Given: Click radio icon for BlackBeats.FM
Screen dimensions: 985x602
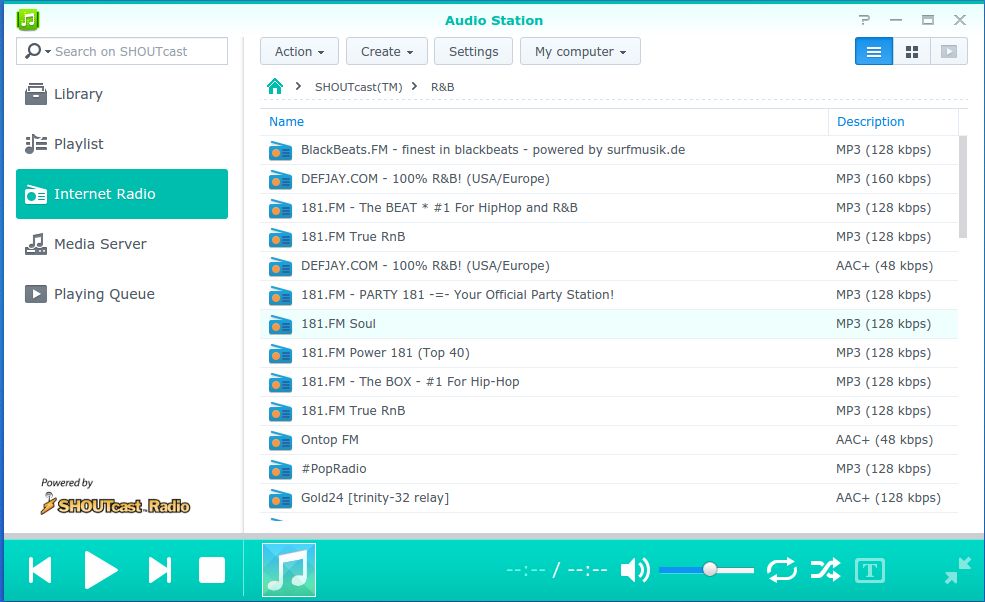Looking at the screenshot, I should point(280,151).
